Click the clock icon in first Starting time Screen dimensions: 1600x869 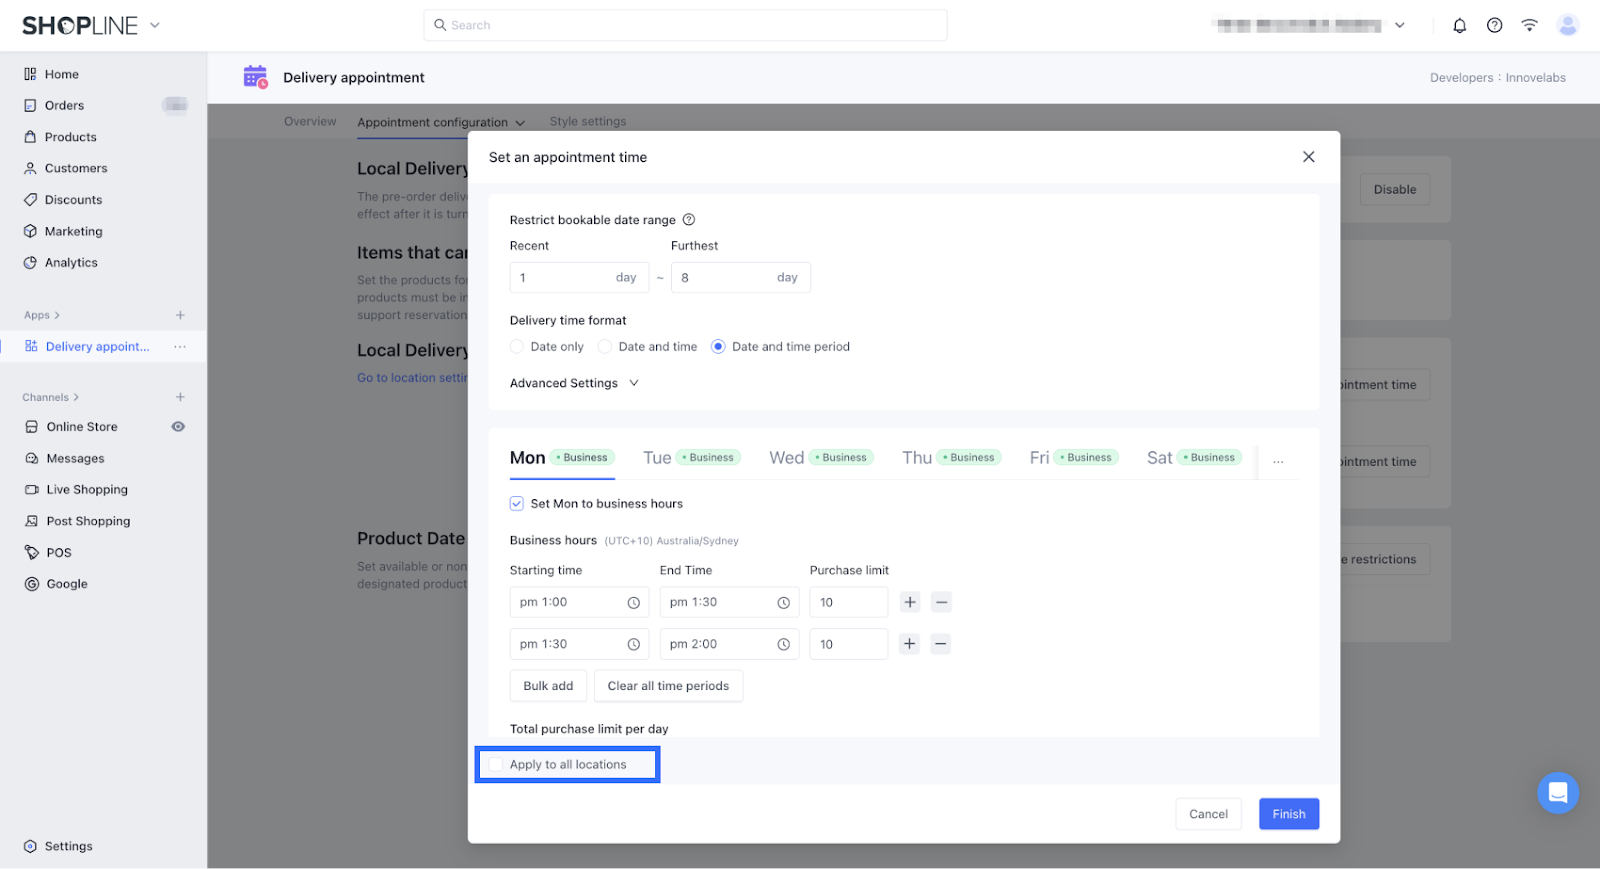(x=633, y=603)
